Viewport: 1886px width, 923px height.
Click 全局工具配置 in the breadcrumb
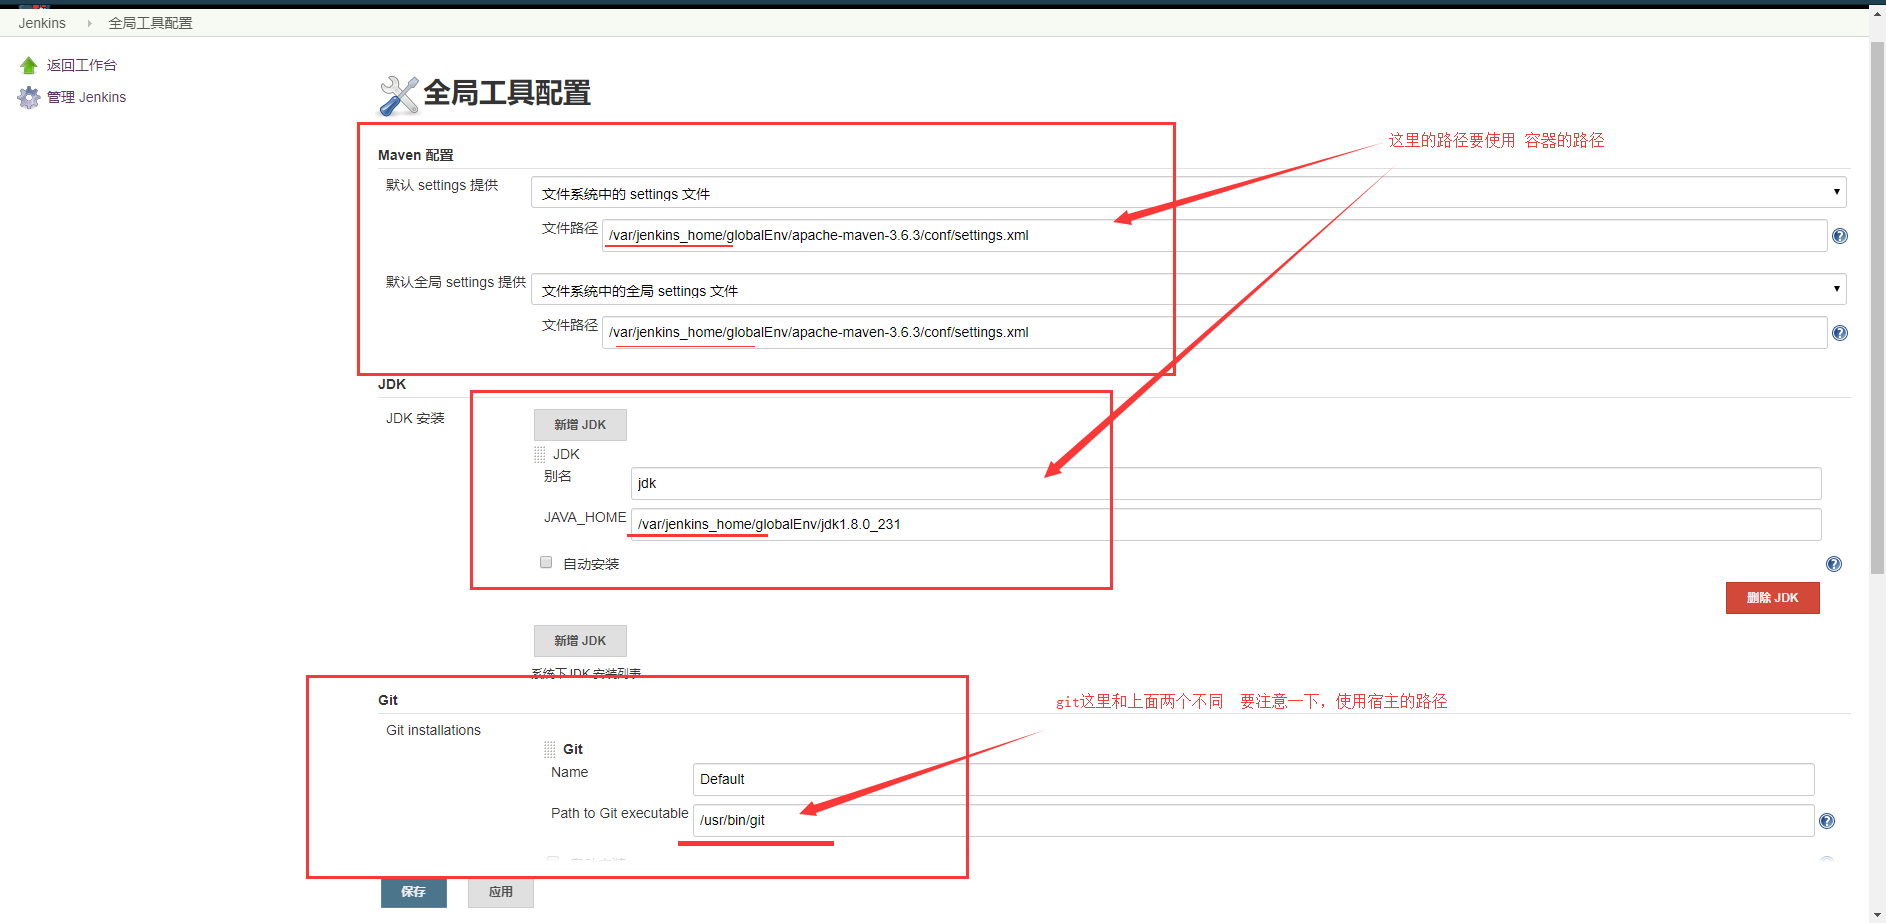pyautogui.click(x=150, y=22)
